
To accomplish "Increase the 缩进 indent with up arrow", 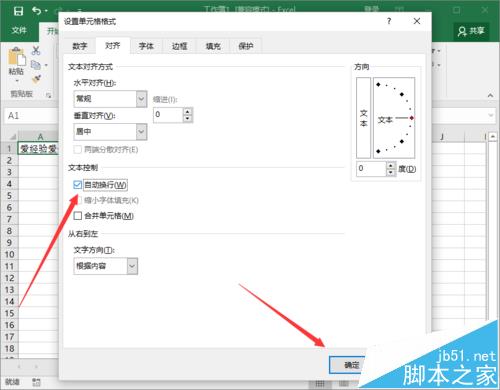I will coord(188,112).
